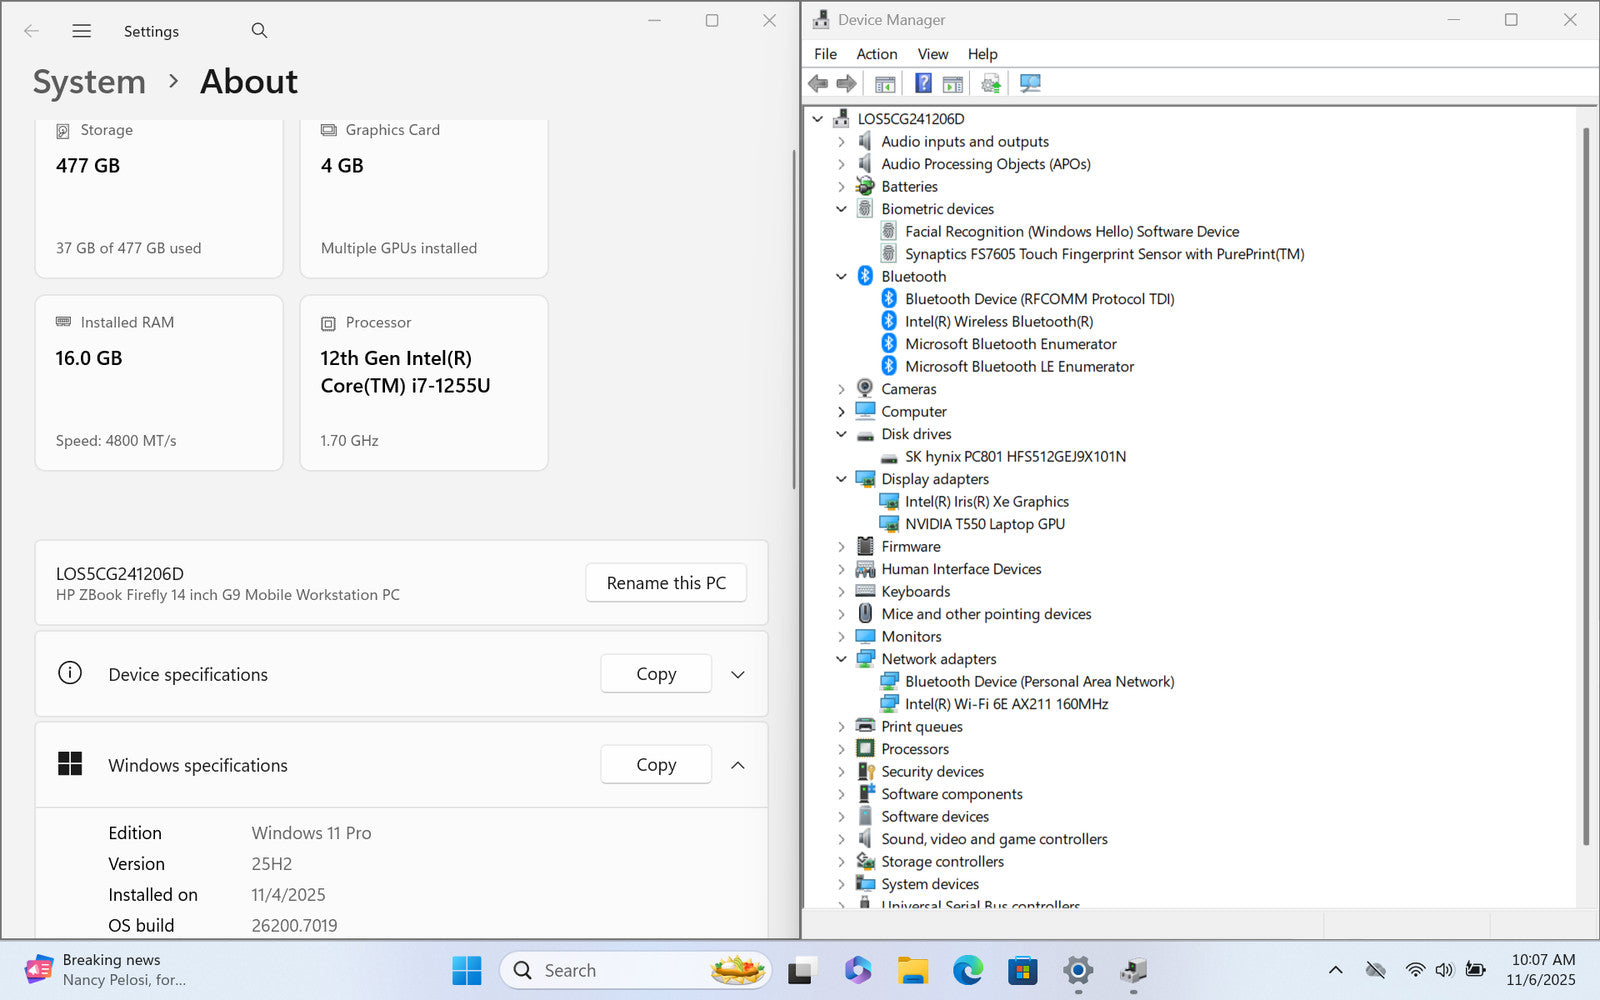Open the Settings hamburger navigation menu
Image resolution: width=1600 pixels, height=1000 pixels.
[x=82, y=31]
